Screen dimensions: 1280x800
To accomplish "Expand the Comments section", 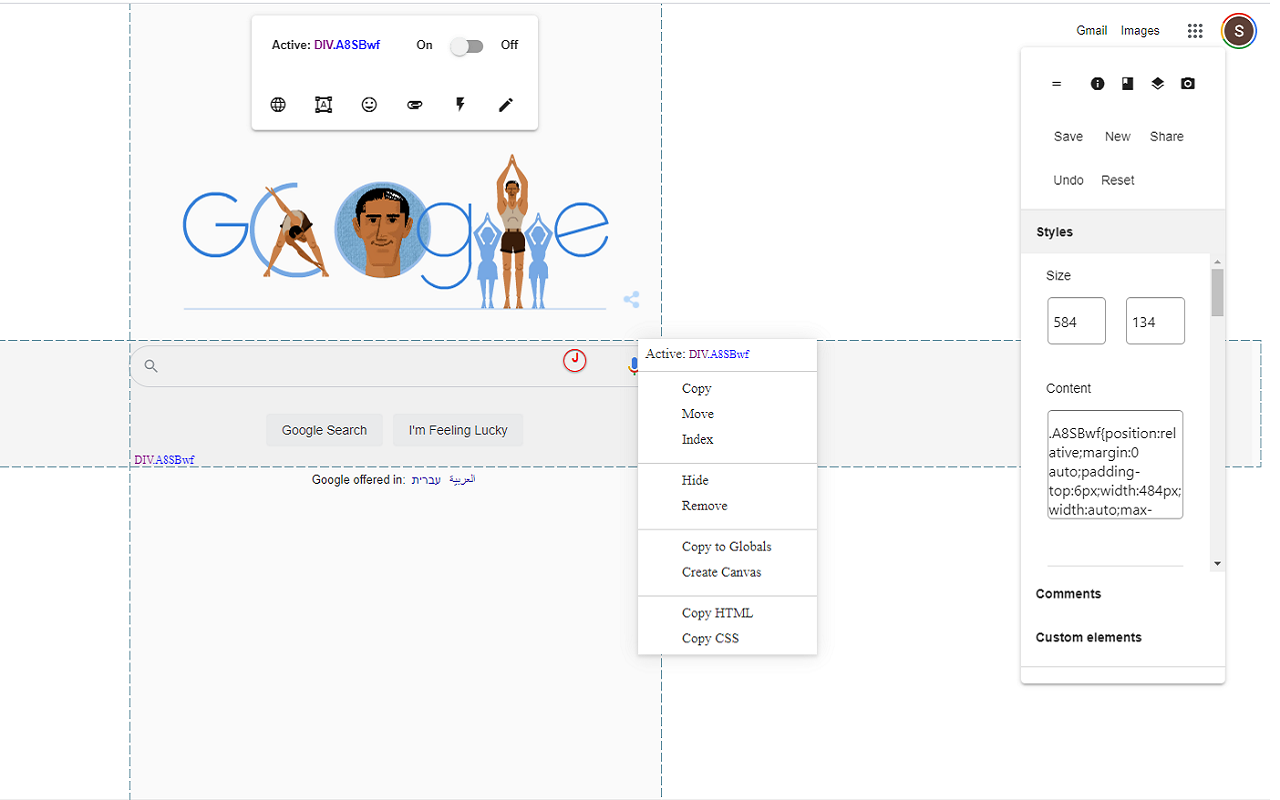I will point(1068,594).
